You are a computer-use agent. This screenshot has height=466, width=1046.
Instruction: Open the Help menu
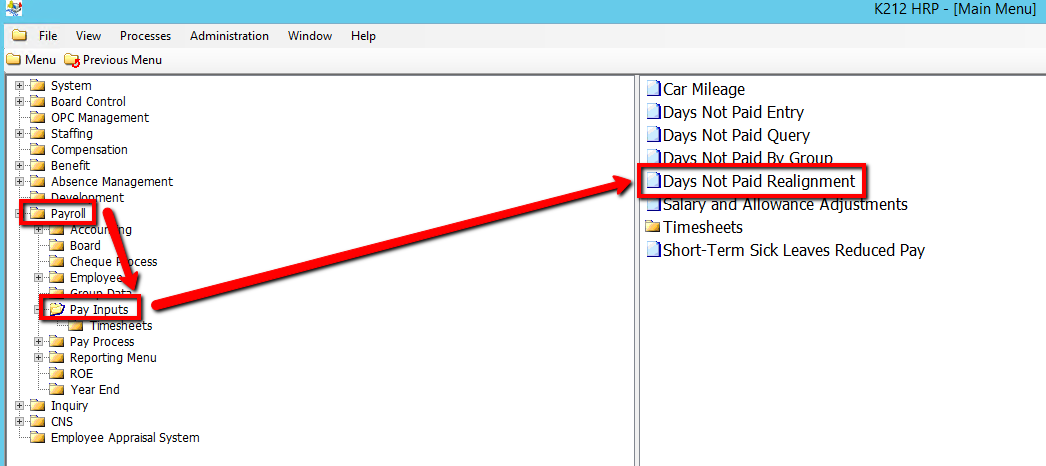coord(363,36)
